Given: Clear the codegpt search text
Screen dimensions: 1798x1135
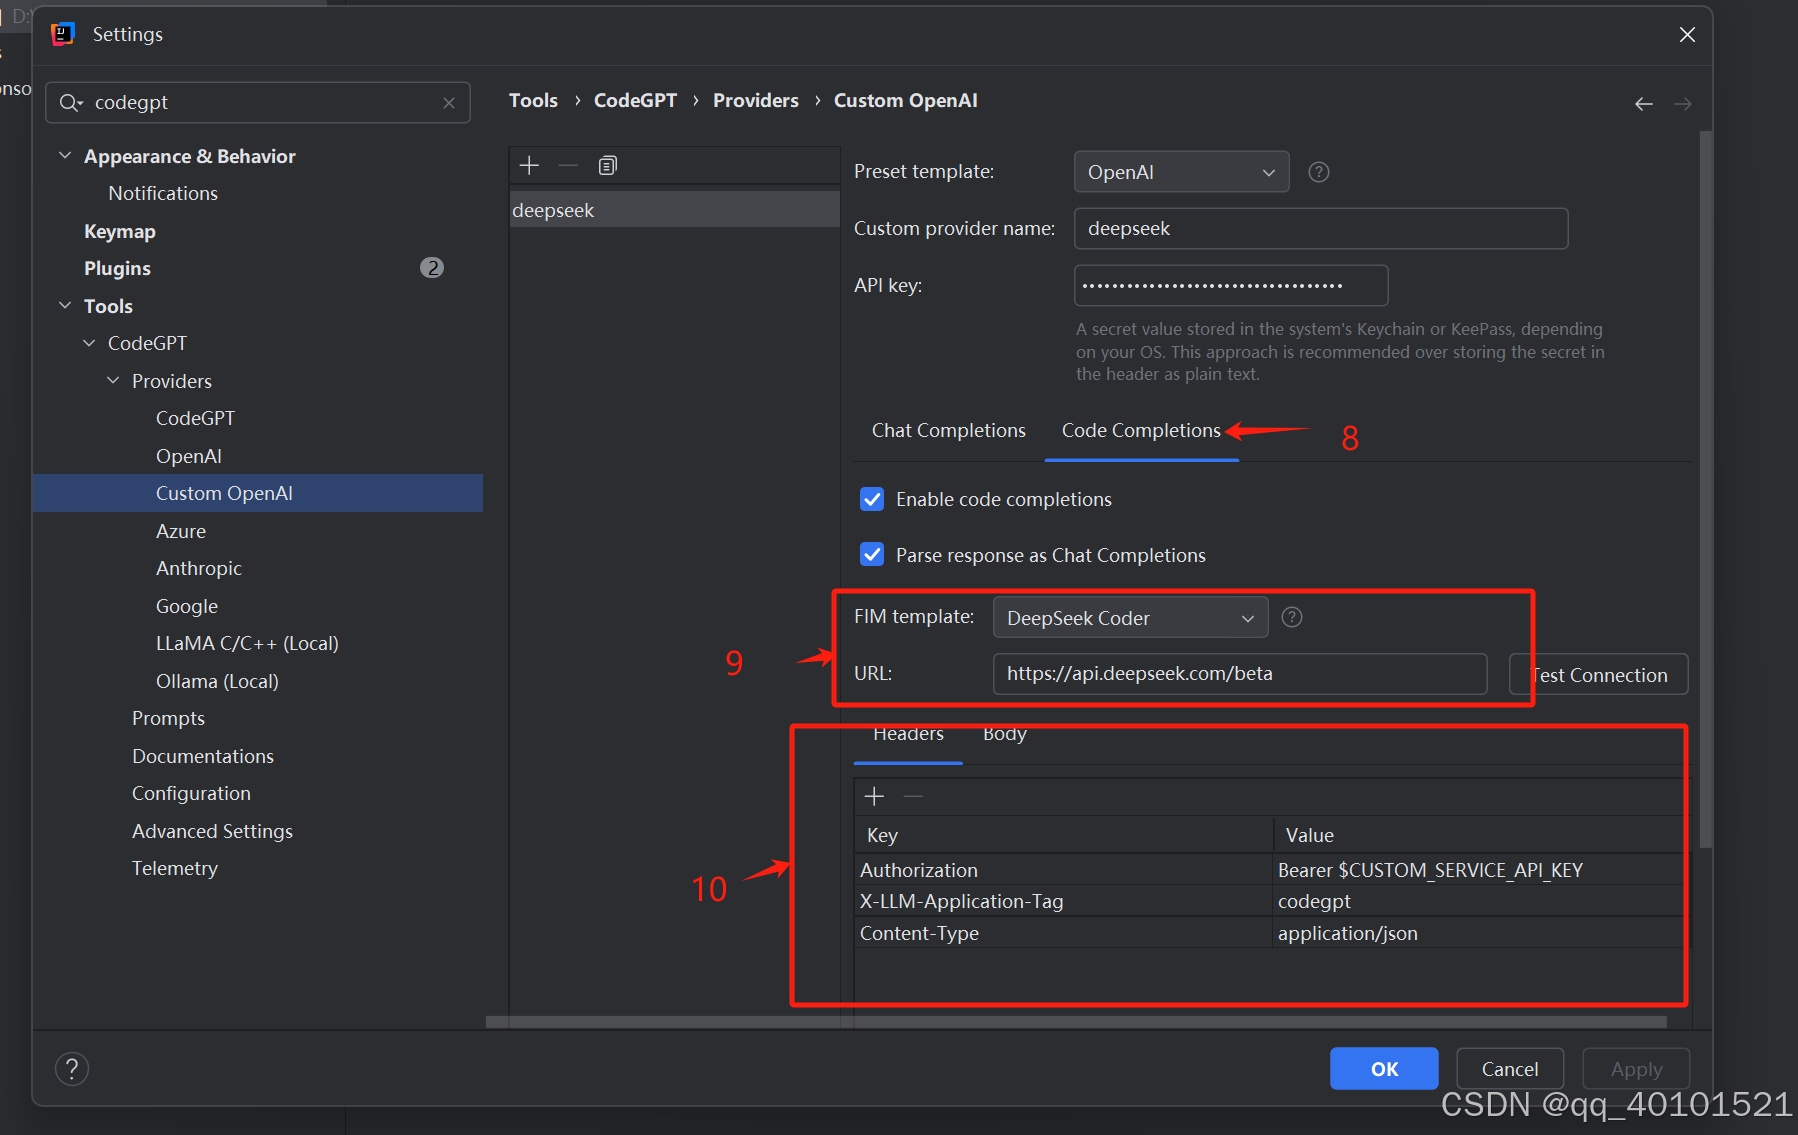Looking at the screenshot, I should (449, 103).
